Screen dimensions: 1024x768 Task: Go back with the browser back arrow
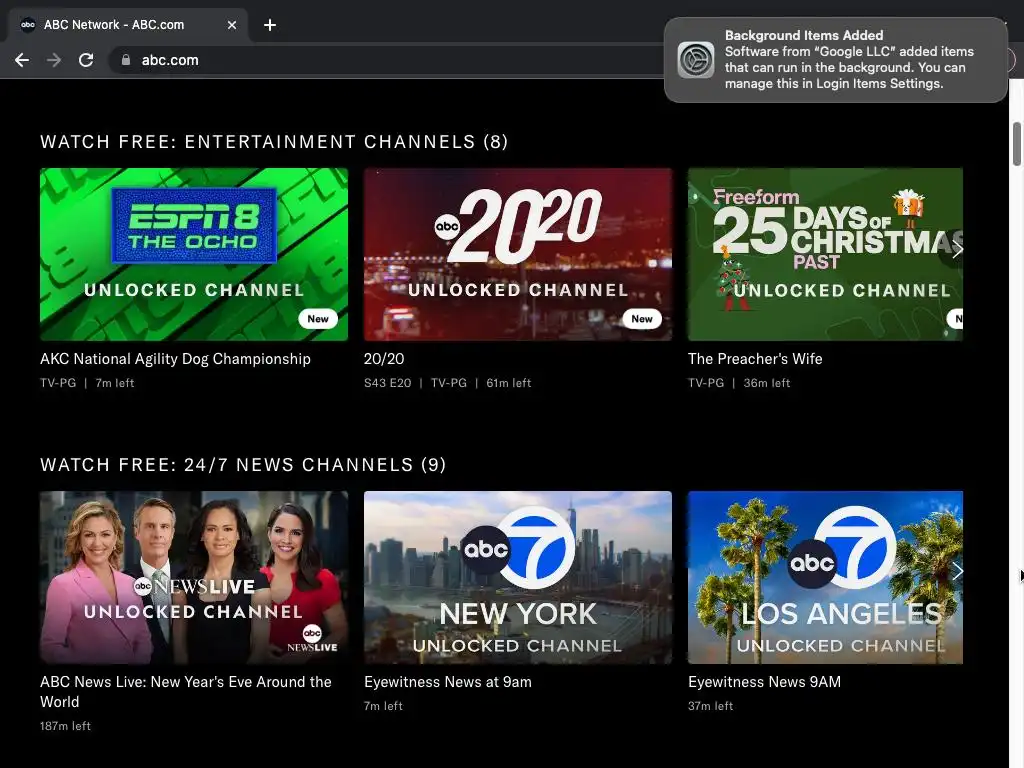[22, 60]
